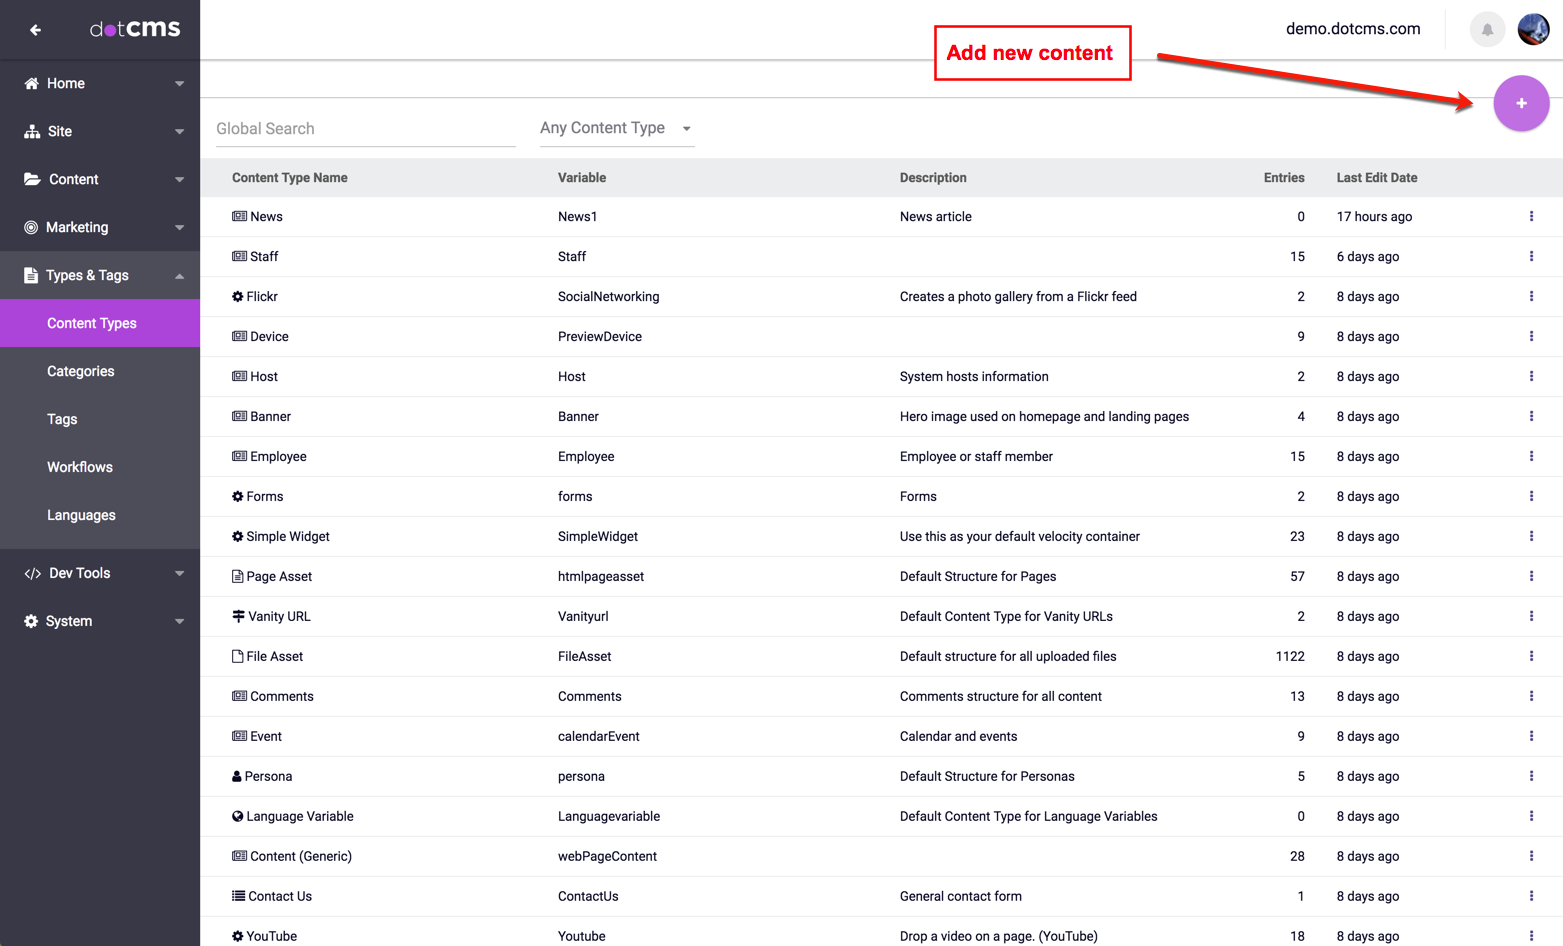The width and height of the screenshot is (1563, 946).
Task: Go to Workflows in the sidebar
Action: point(80,467)
